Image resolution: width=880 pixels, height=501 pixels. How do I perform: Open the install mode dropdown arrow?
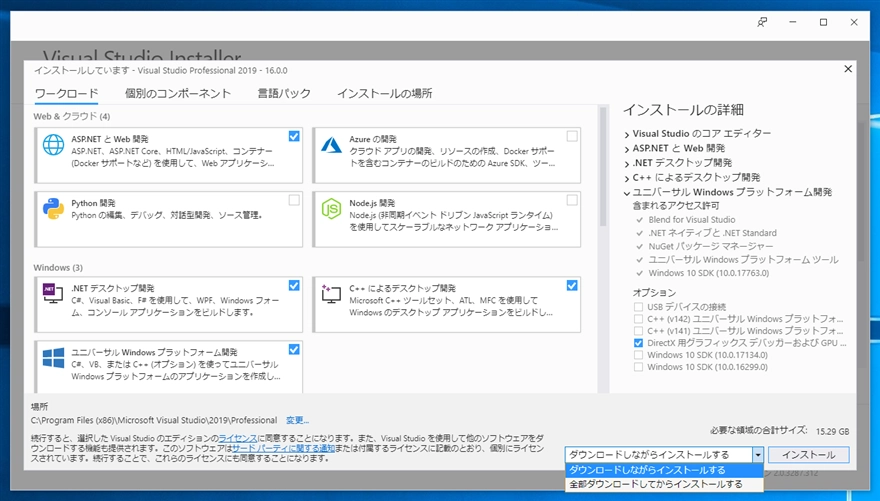pos(758,455)
